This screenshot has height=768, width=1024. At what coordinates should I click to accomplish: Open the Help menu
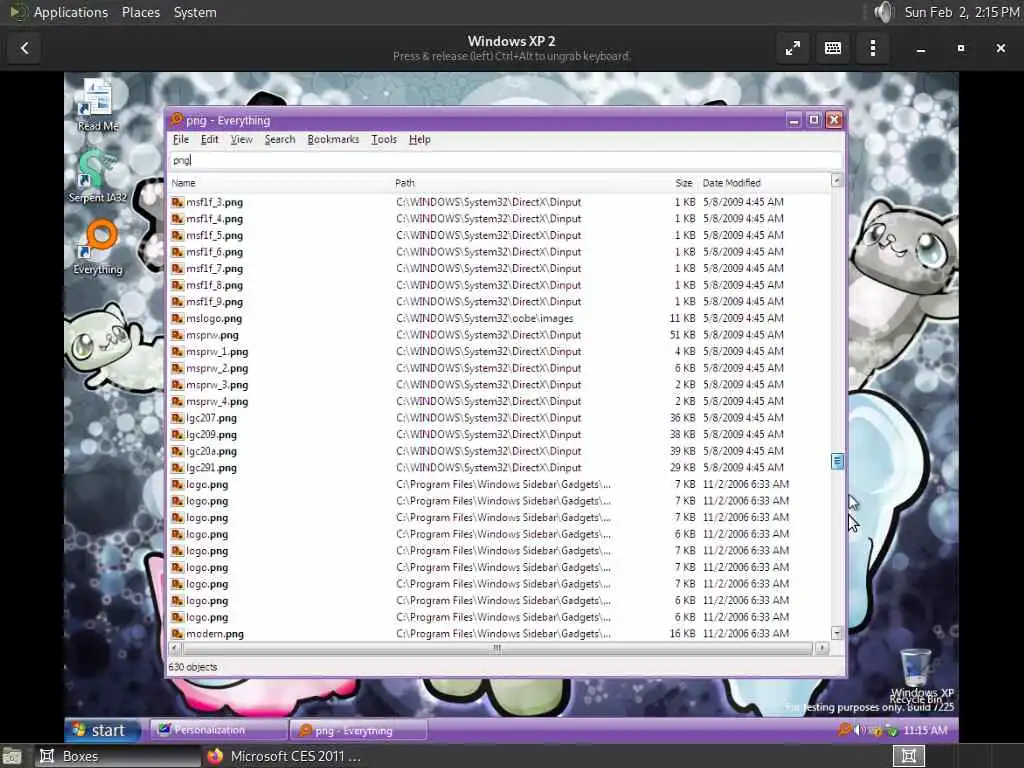419,139
